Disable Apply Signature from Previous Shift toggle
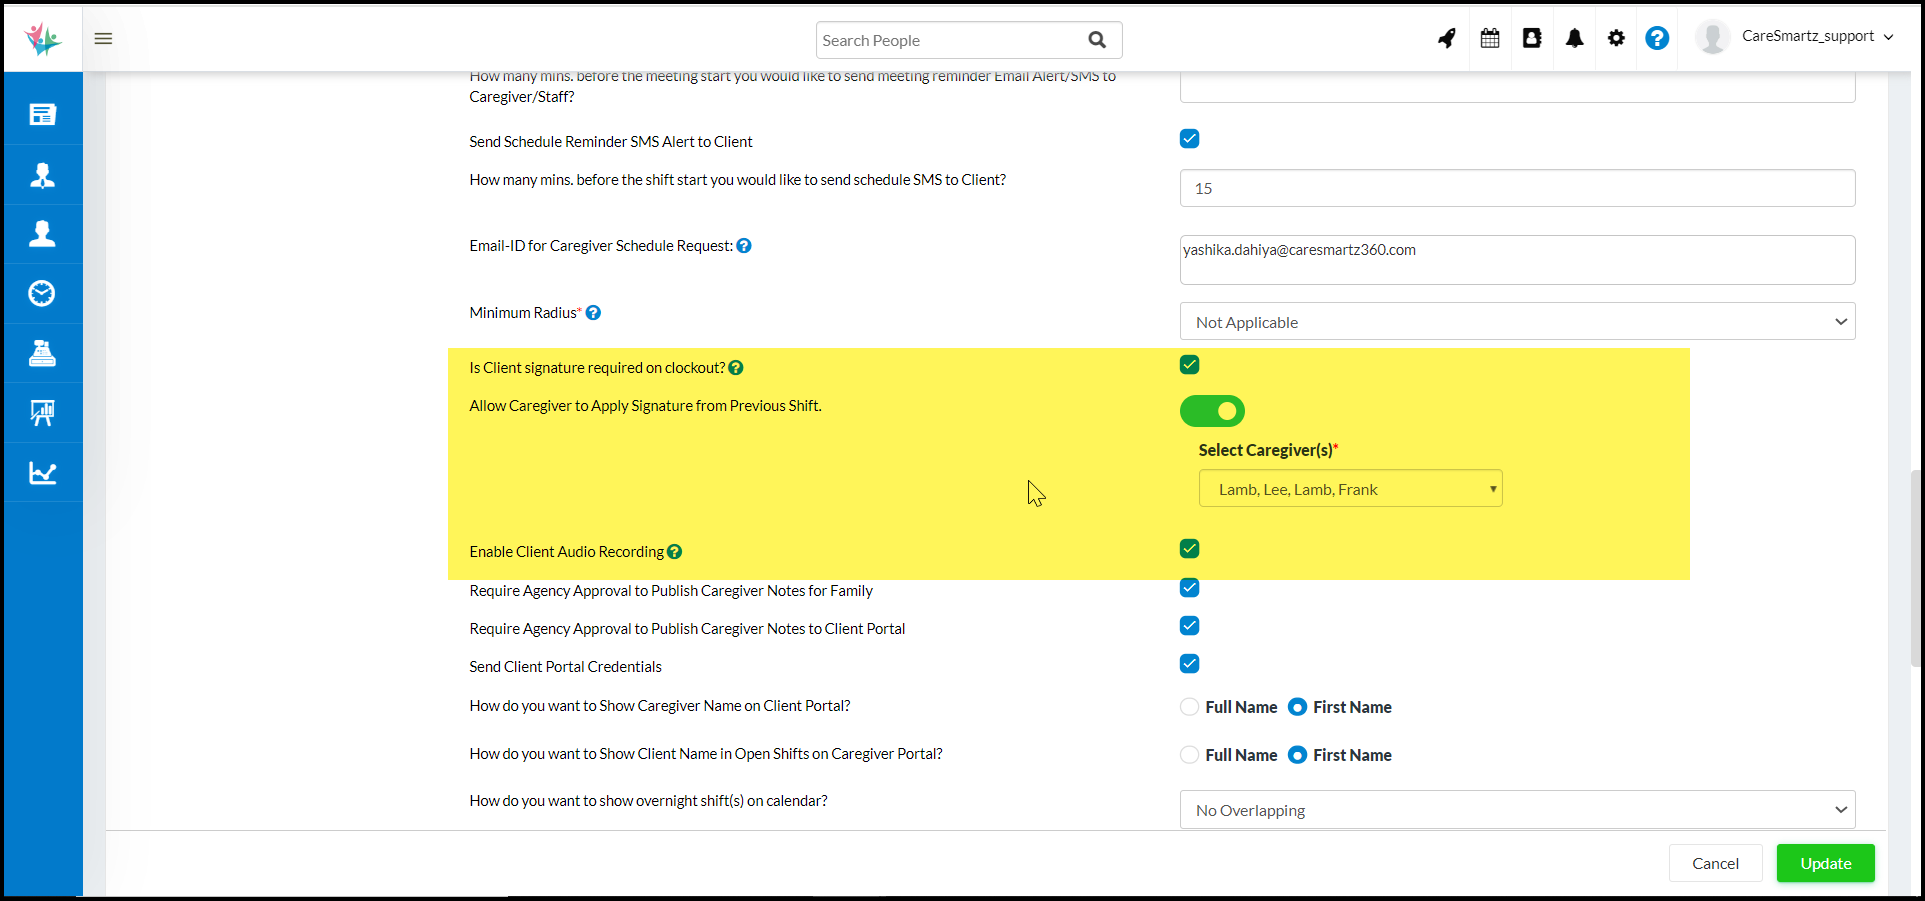1925x901 pixels. tap(1212, 411)
